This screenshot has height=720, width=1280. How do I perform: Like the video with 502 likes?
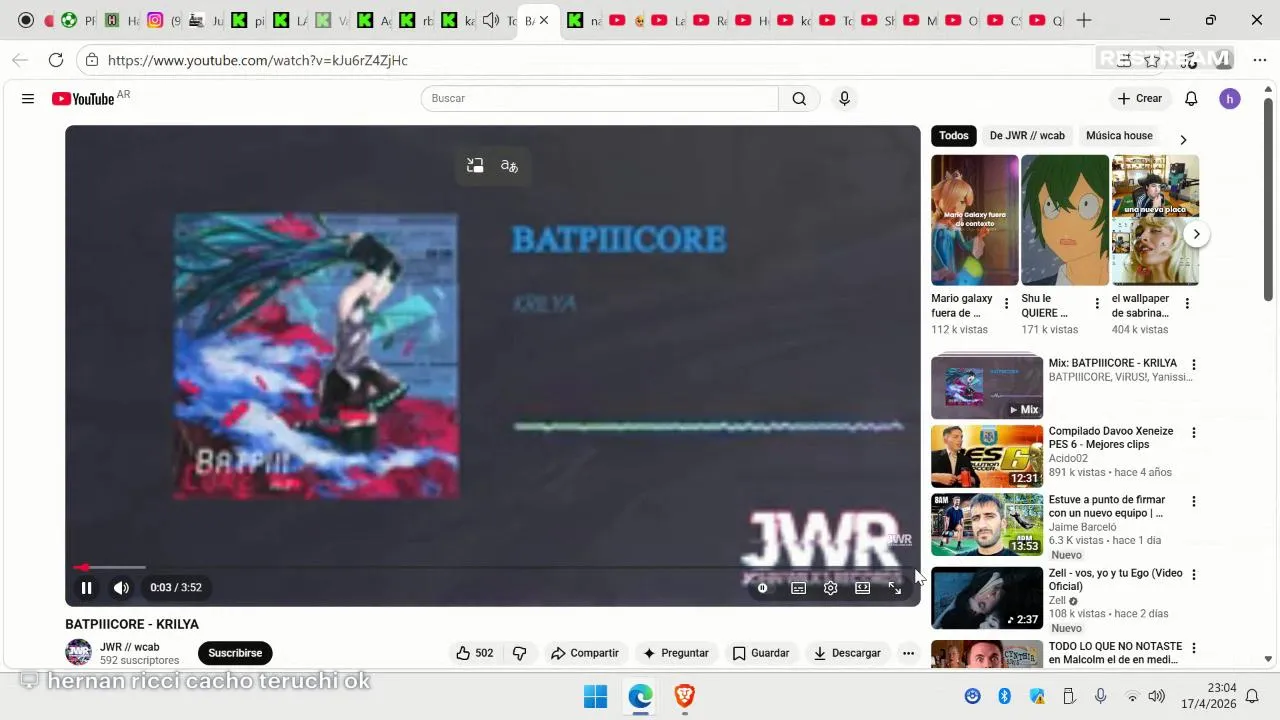(475, 653)
